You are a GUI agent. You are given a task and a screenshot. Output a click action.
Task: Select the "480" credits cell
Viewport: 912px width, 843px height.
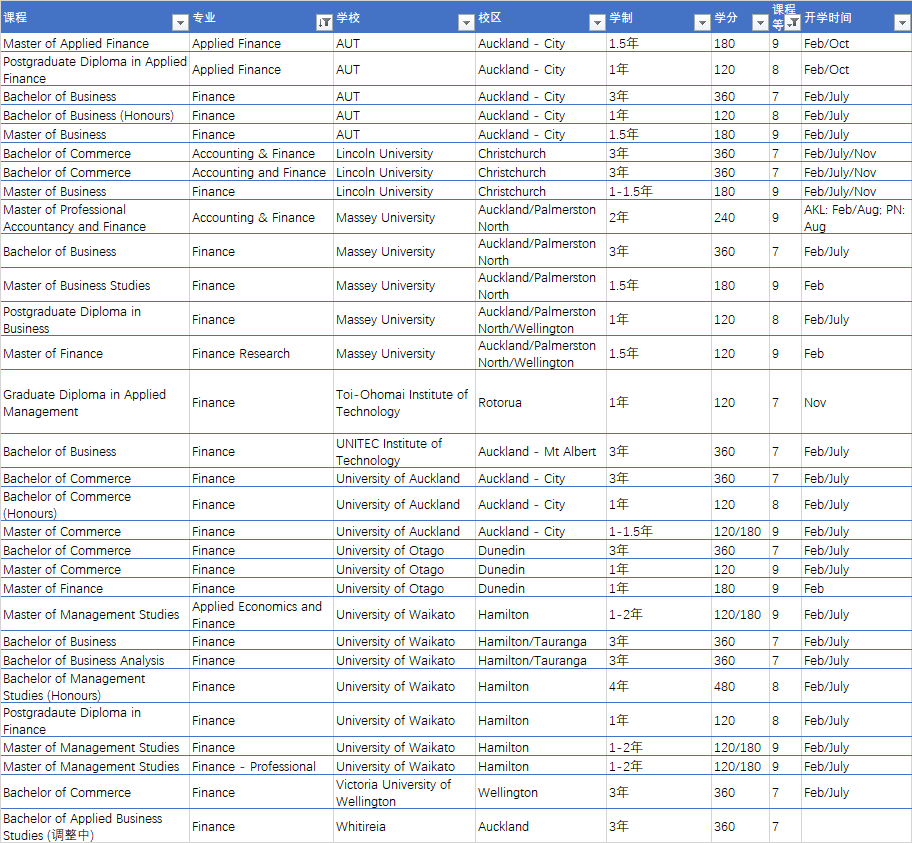click(x=740, y=687)
